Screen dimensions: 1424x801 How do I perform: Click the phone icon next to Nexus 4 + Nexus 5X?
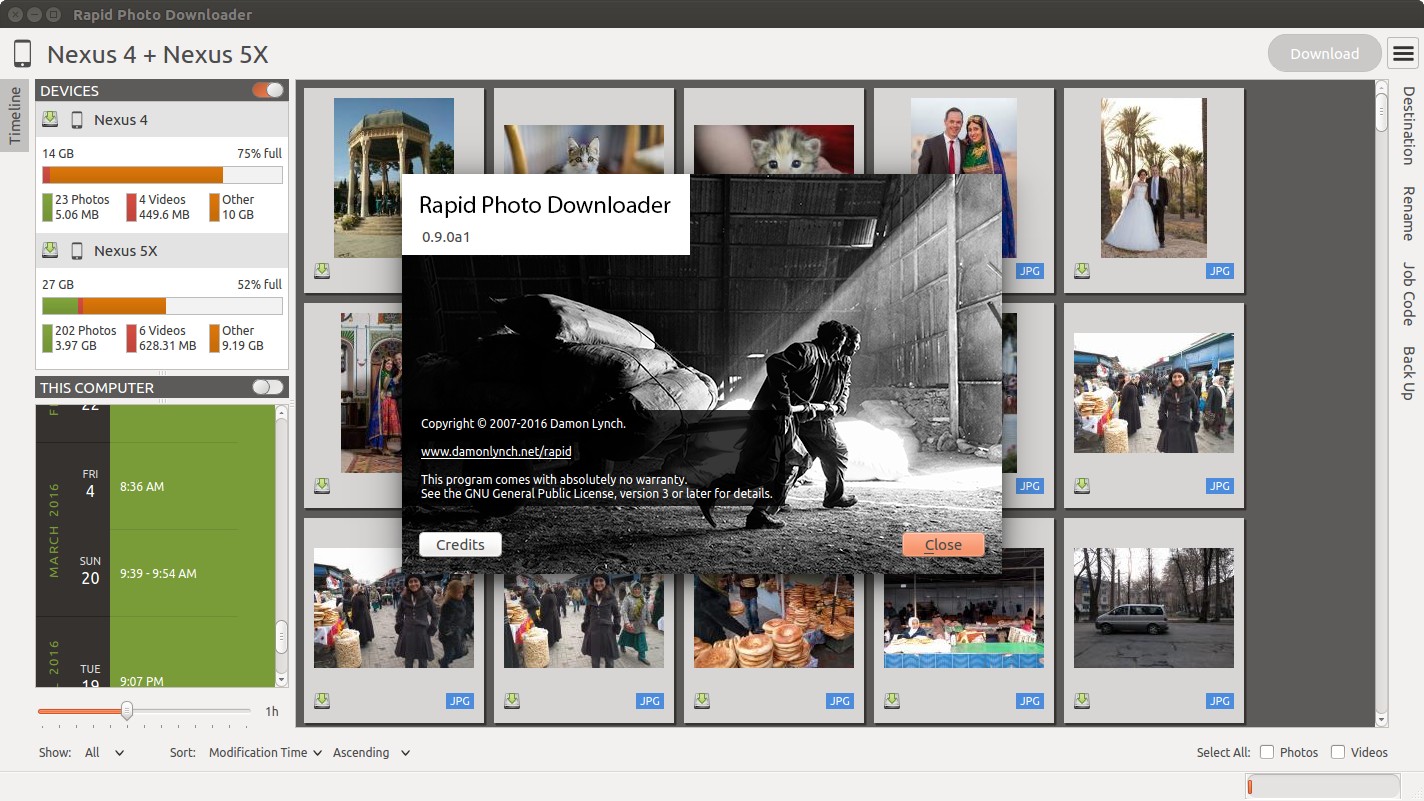click(x=21, y=53)
